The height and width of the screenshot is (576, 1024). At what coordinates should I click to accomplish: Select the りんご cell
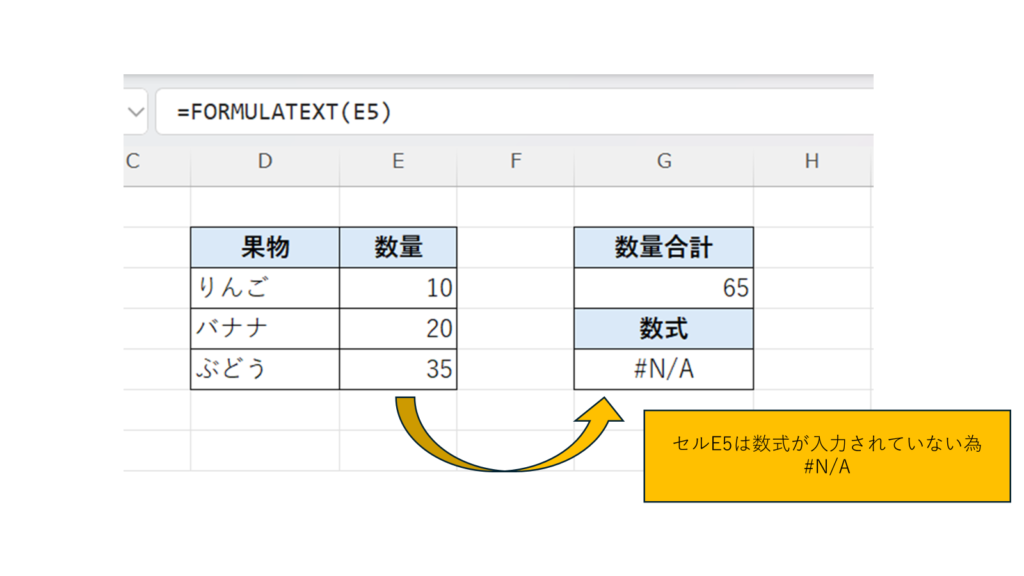[x=264, y=288]
